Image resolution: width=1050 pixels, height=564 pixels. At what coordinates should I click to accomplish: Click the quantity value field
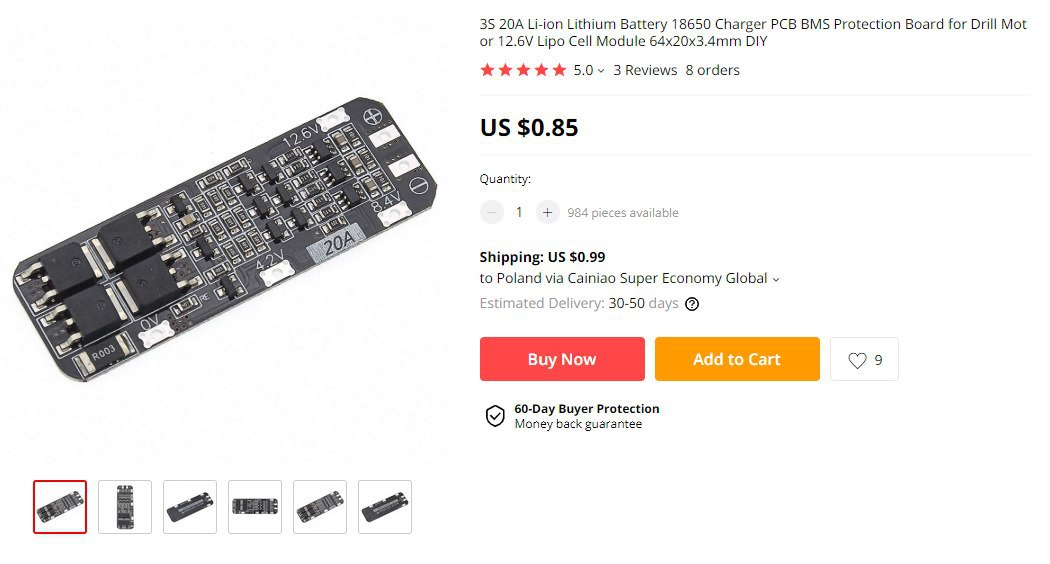pos(519,212)
